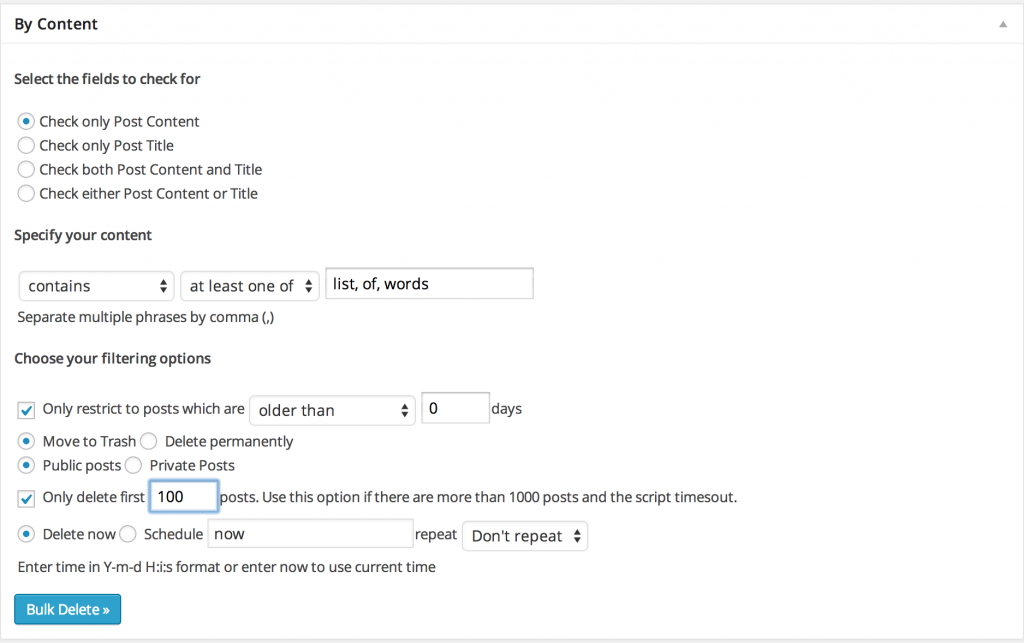Click the schedule time field showing 'now'

[x=310, y=533]
